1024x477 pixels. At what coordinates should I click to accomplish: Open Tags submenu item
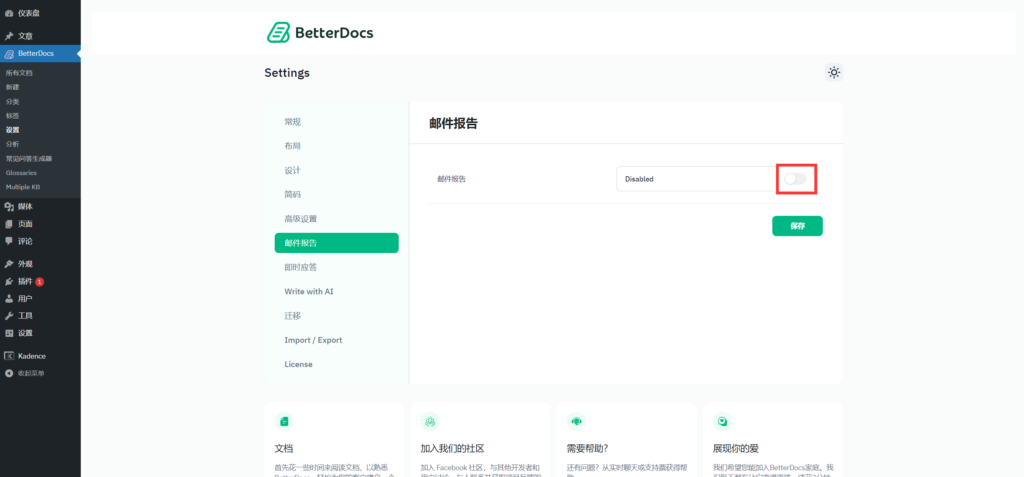(12, 116)
